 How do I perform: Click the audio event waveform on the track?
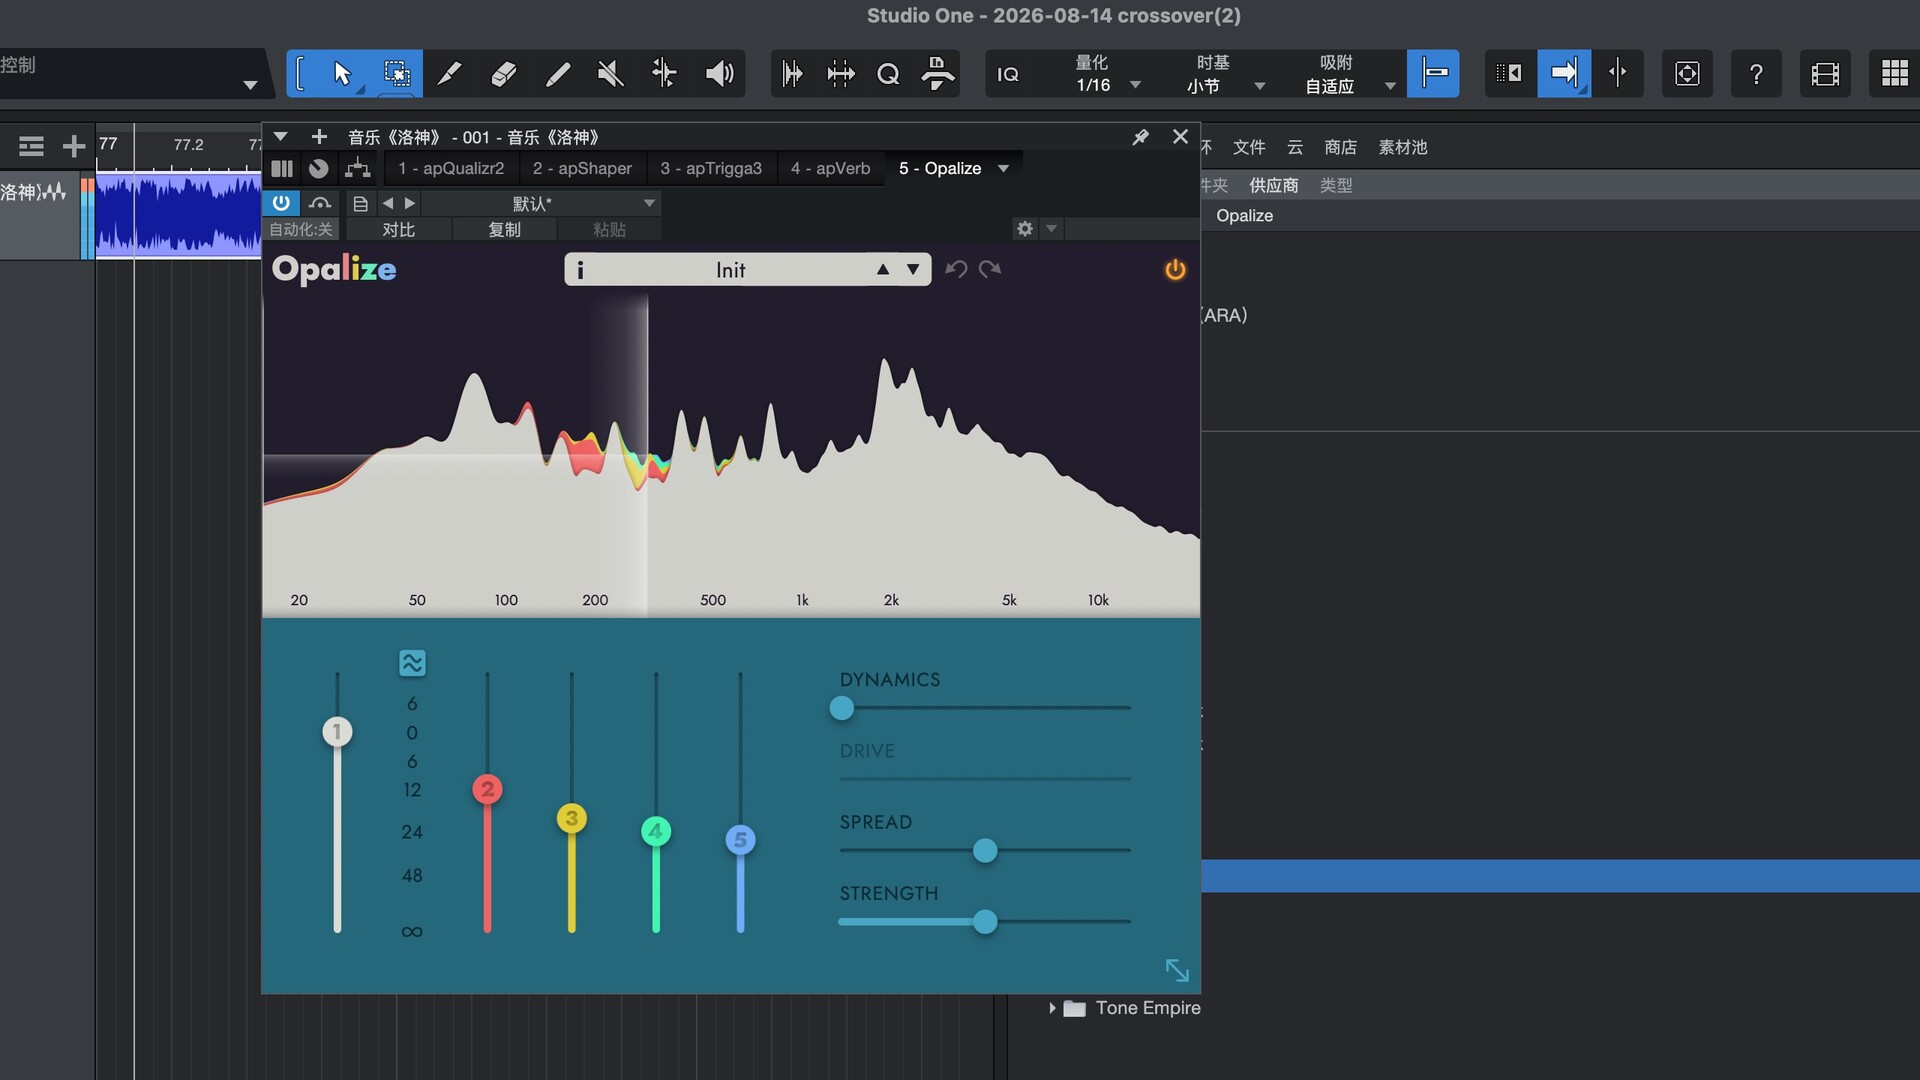[178, 215]
